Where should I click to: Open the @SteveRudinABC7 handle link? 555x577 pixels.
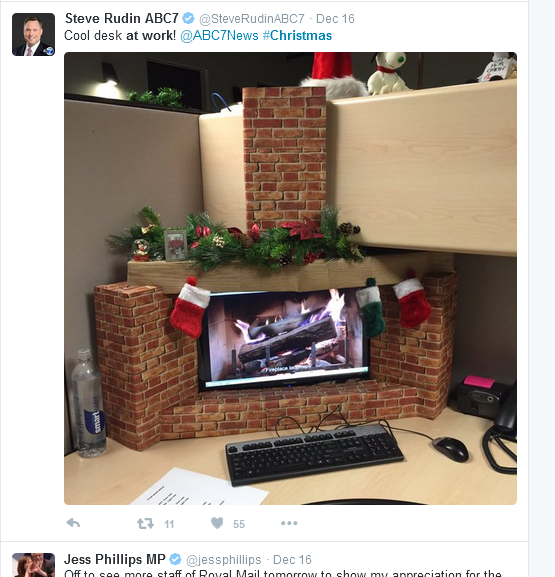coord(252,19)
